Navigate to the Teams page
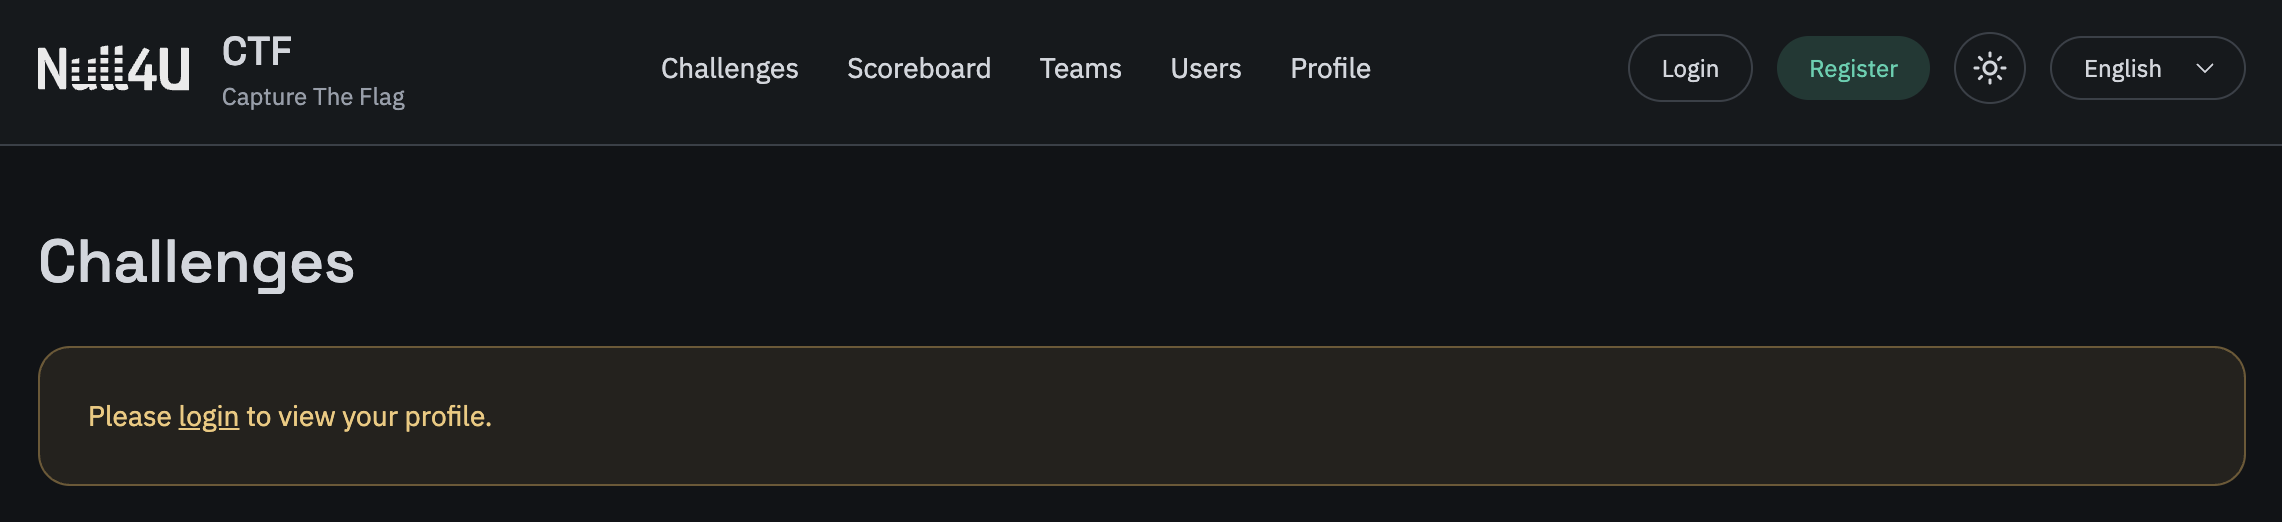The width and height of the screenshot is (2282, 522). (1080, 68)
